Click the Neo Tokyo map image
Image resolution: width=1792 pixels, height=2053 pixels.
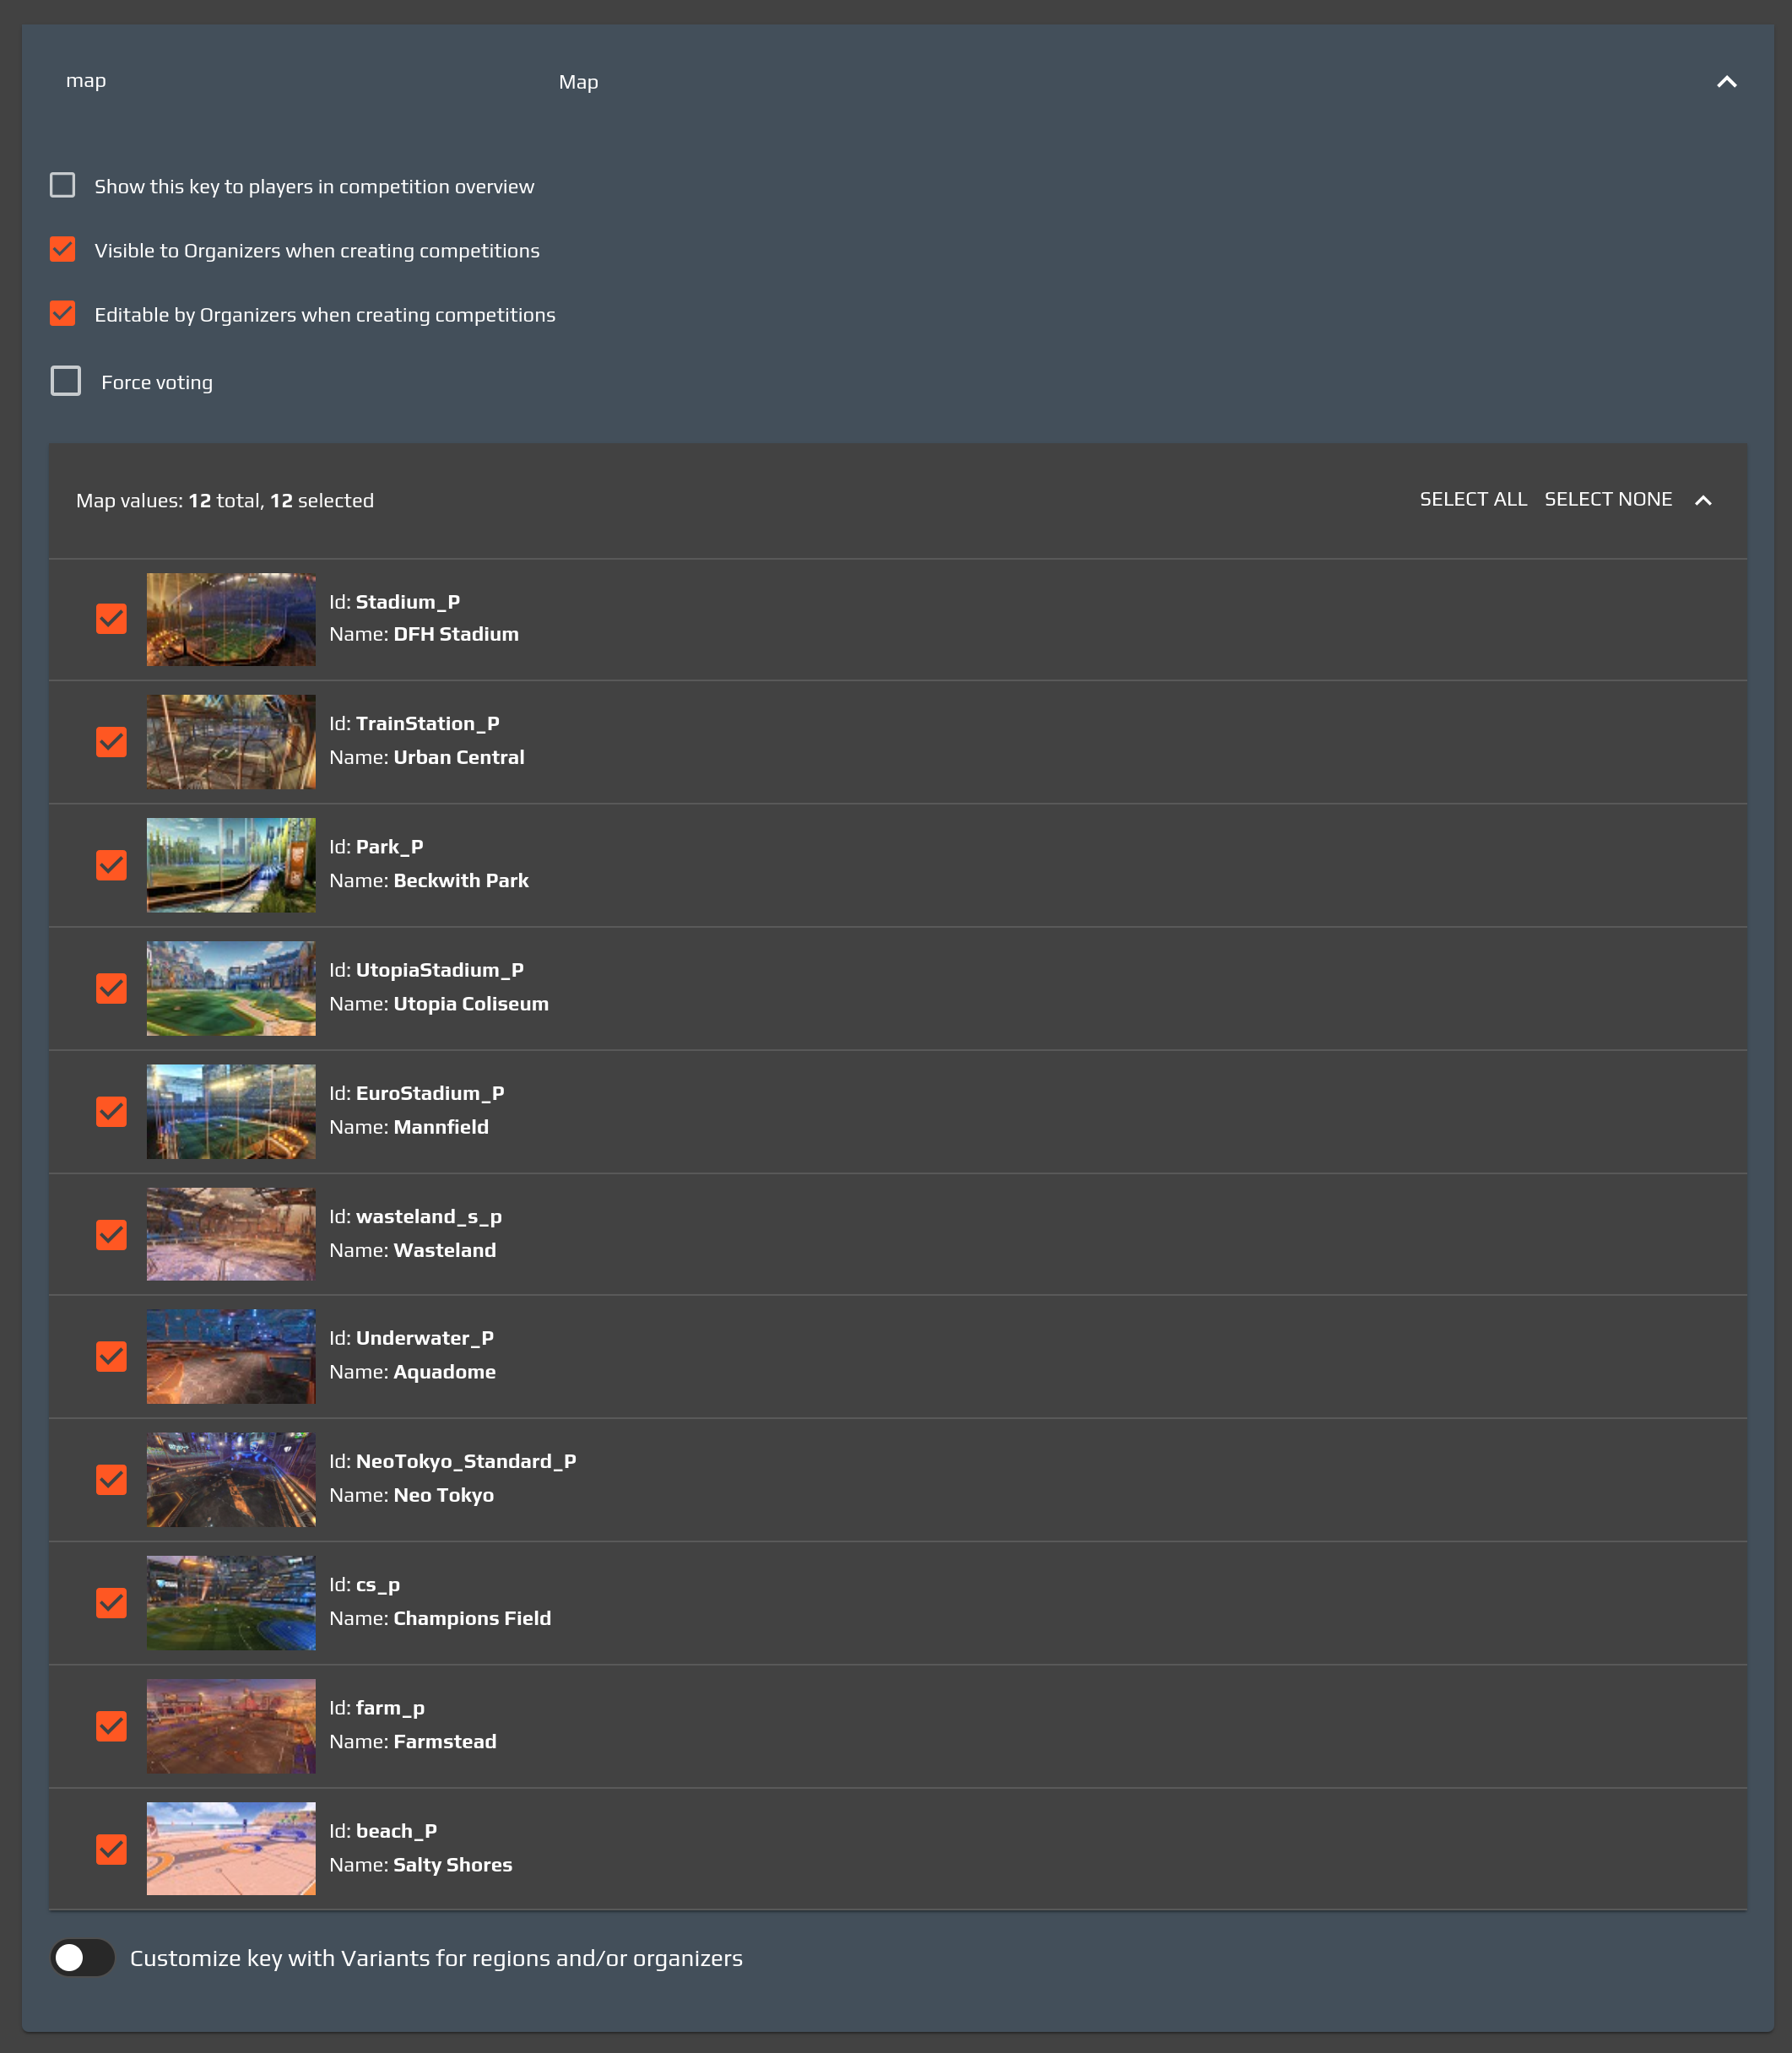pyautogui.click(x=230, y=1479)
